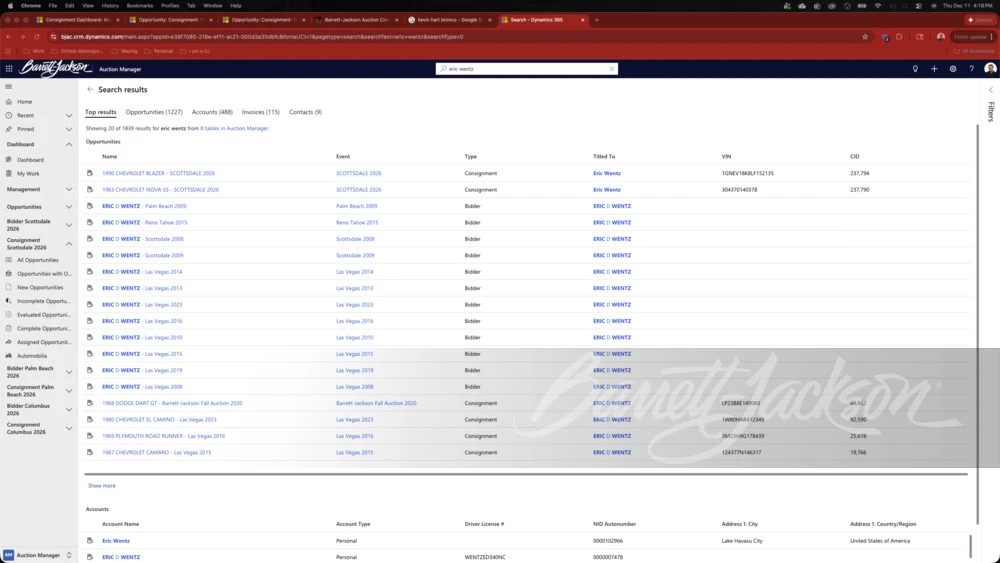Click the record icon for Palm Beach 2009 row

pos(90,206)
